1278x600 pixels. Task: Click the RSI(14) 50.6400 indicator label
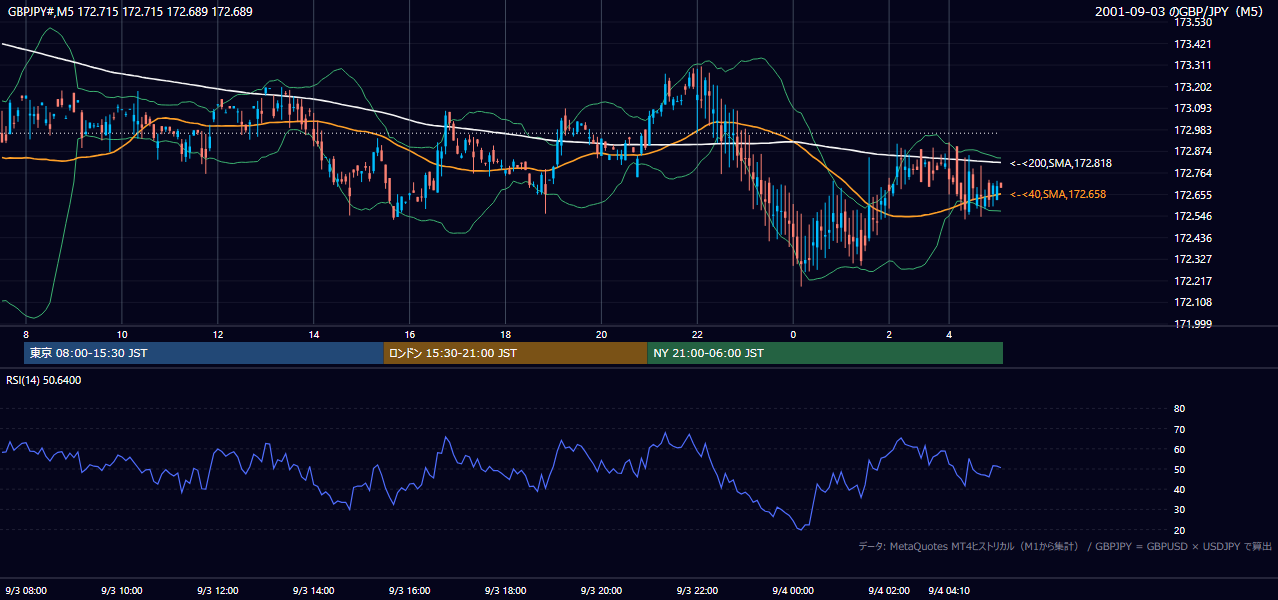44,380
